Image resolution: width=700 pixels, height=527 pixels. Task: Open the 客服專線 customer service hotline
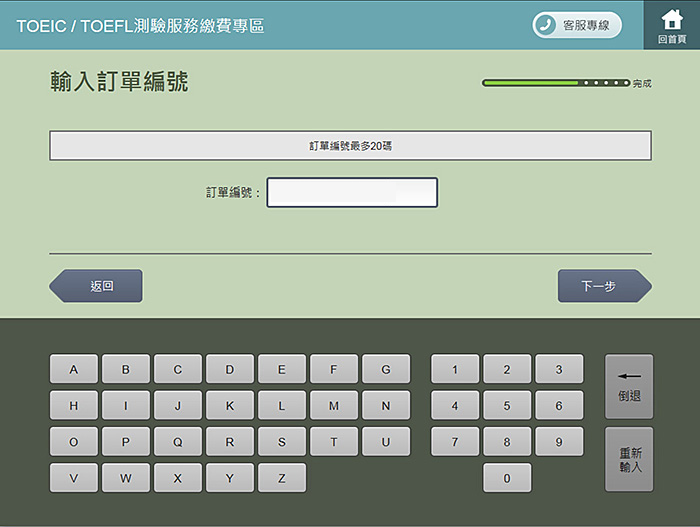[x=577, y=26]
